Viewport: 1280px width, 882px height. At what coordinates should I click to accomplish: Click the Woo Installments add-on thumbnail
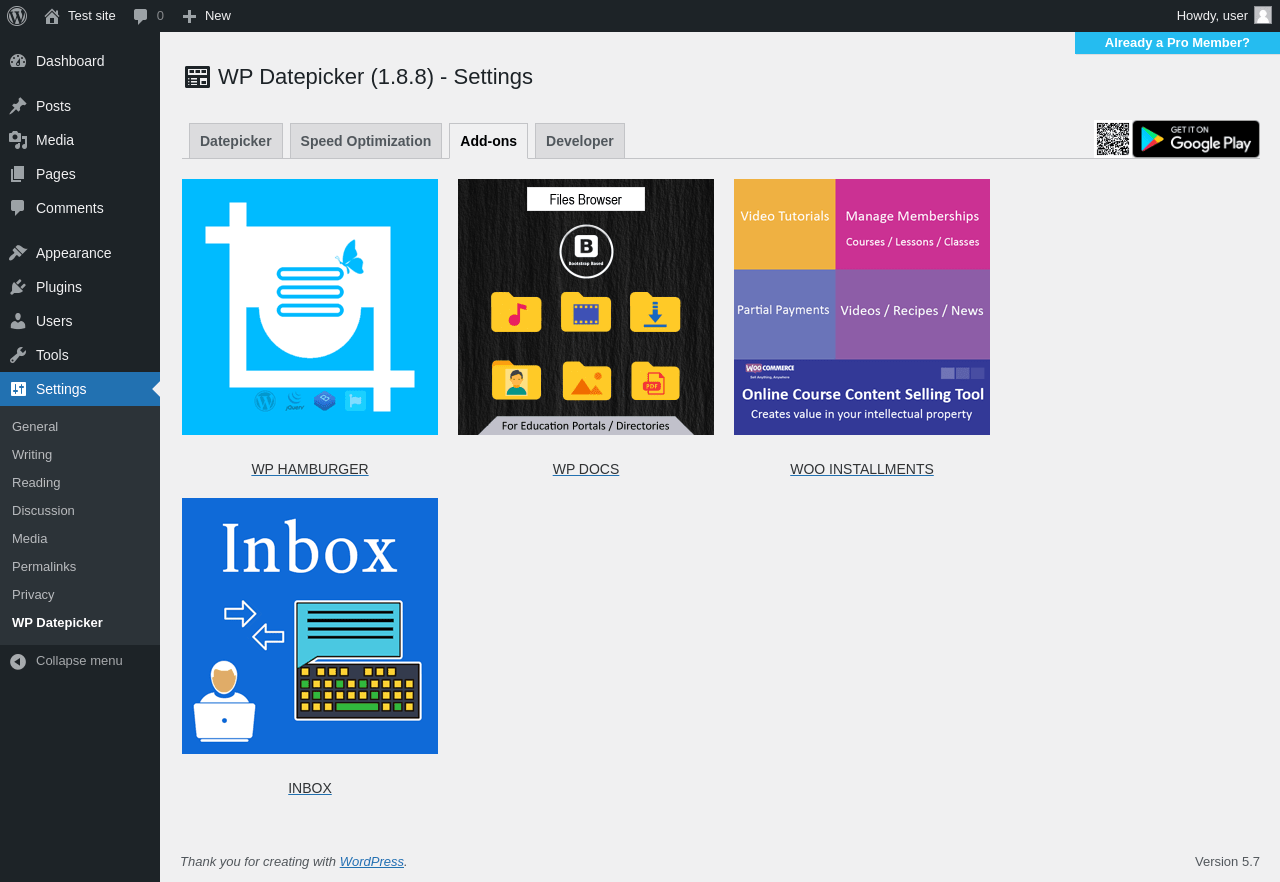(862, 307)
